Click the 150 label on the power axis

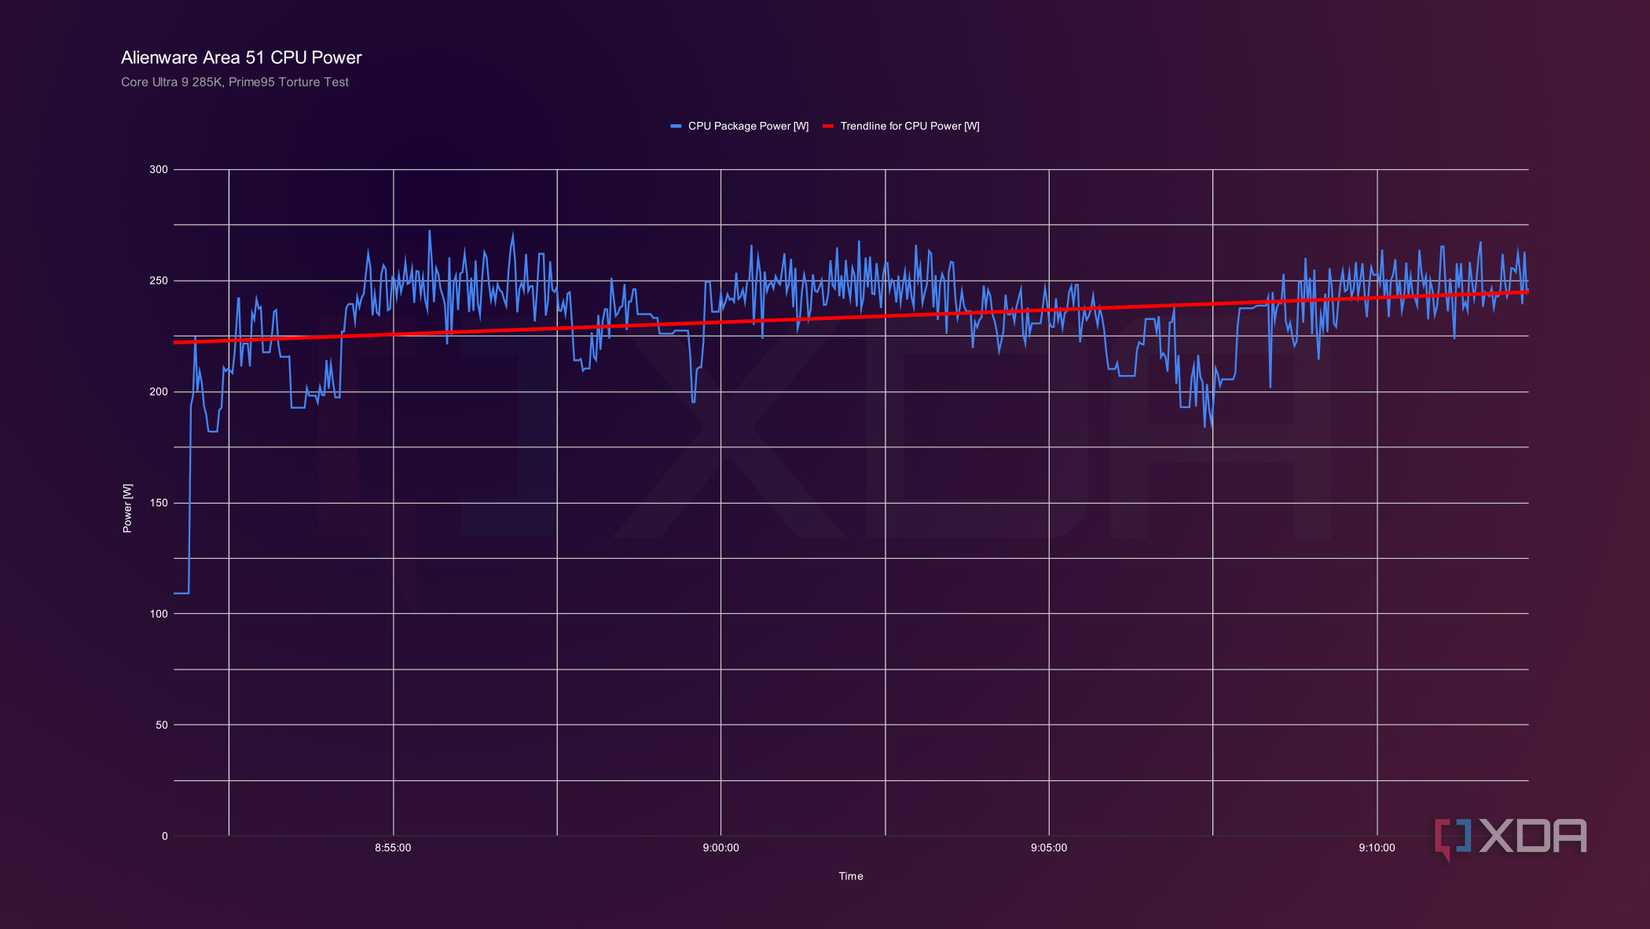pyautogui.click(x=159, y=503)
